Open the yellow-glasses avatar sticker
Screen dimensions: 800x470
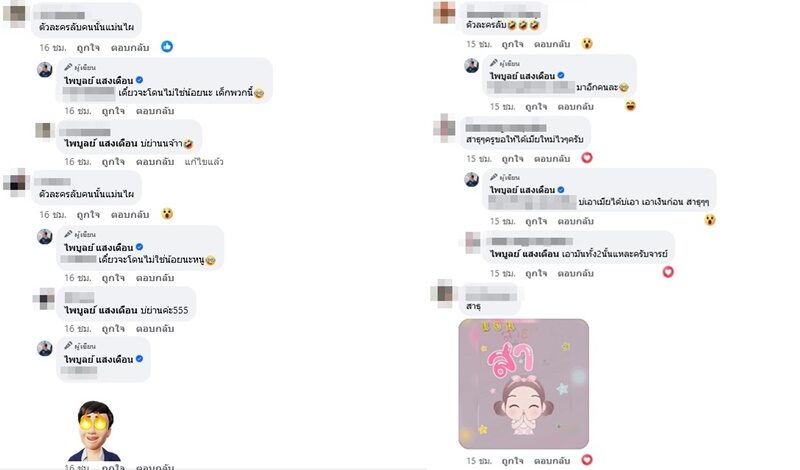point(94,431)
